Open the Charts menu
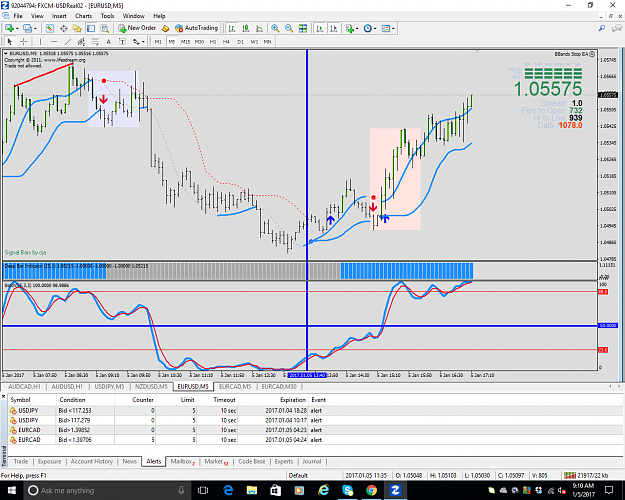The height and width of the screenshot is (500, 625). click(x=83, y=16)
